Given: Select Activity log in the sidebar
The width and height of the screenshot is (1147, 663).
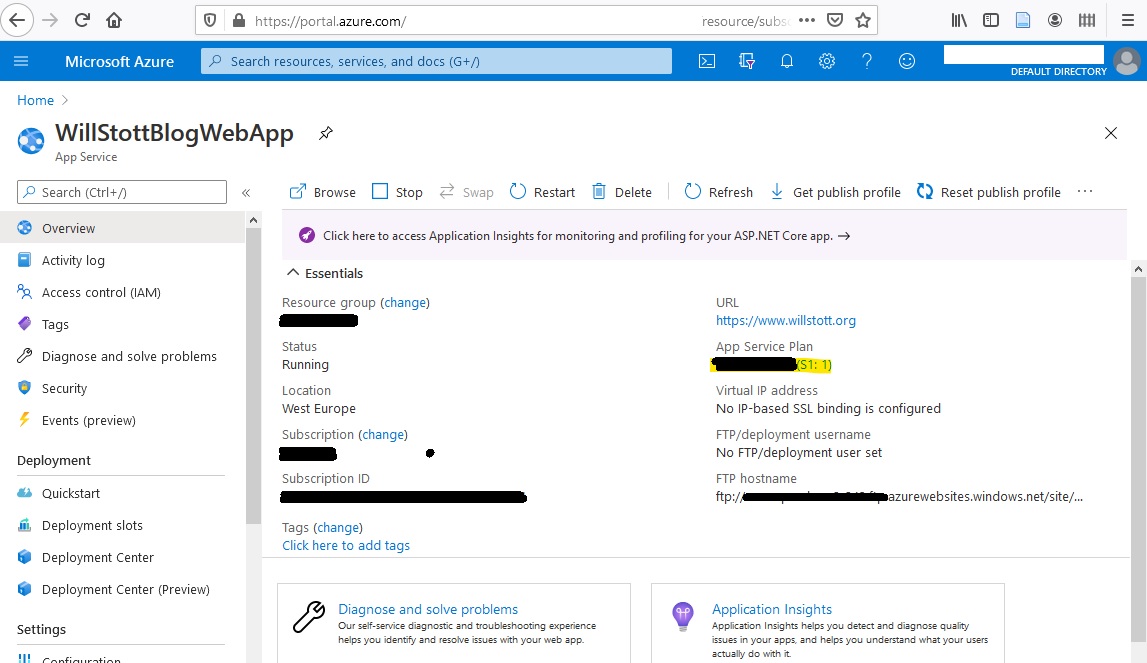Looking at the screenshot, I should point(75,260).
